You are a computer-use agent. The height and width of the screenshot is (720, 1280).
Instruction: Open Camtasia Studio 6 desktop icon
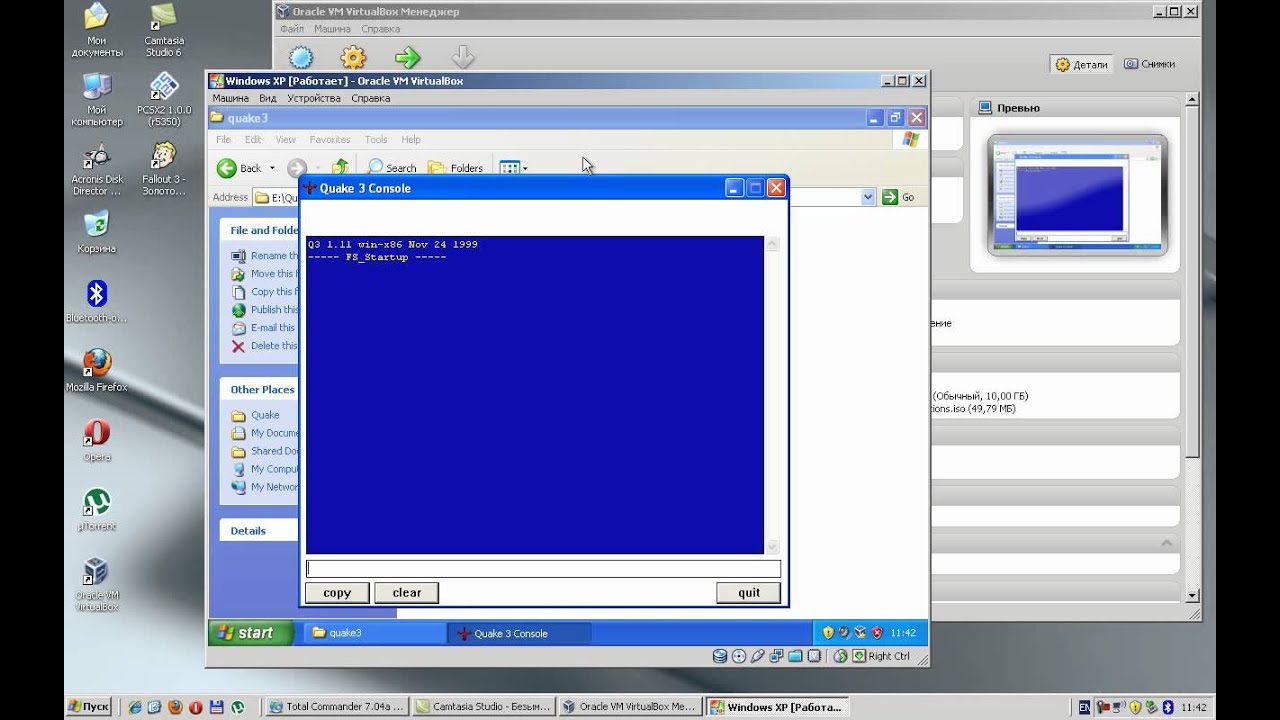[164, 31]
